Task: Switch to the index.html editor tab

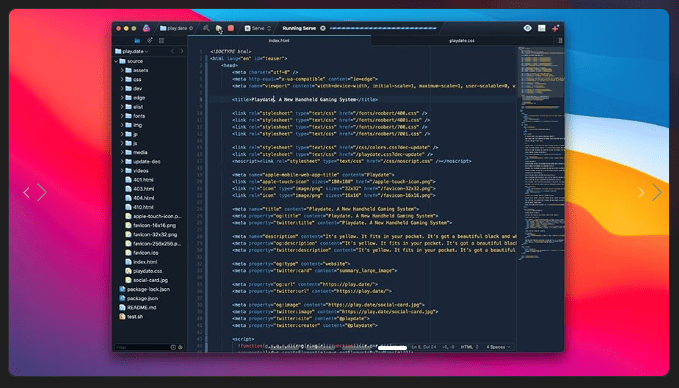Action: point(279,41)
